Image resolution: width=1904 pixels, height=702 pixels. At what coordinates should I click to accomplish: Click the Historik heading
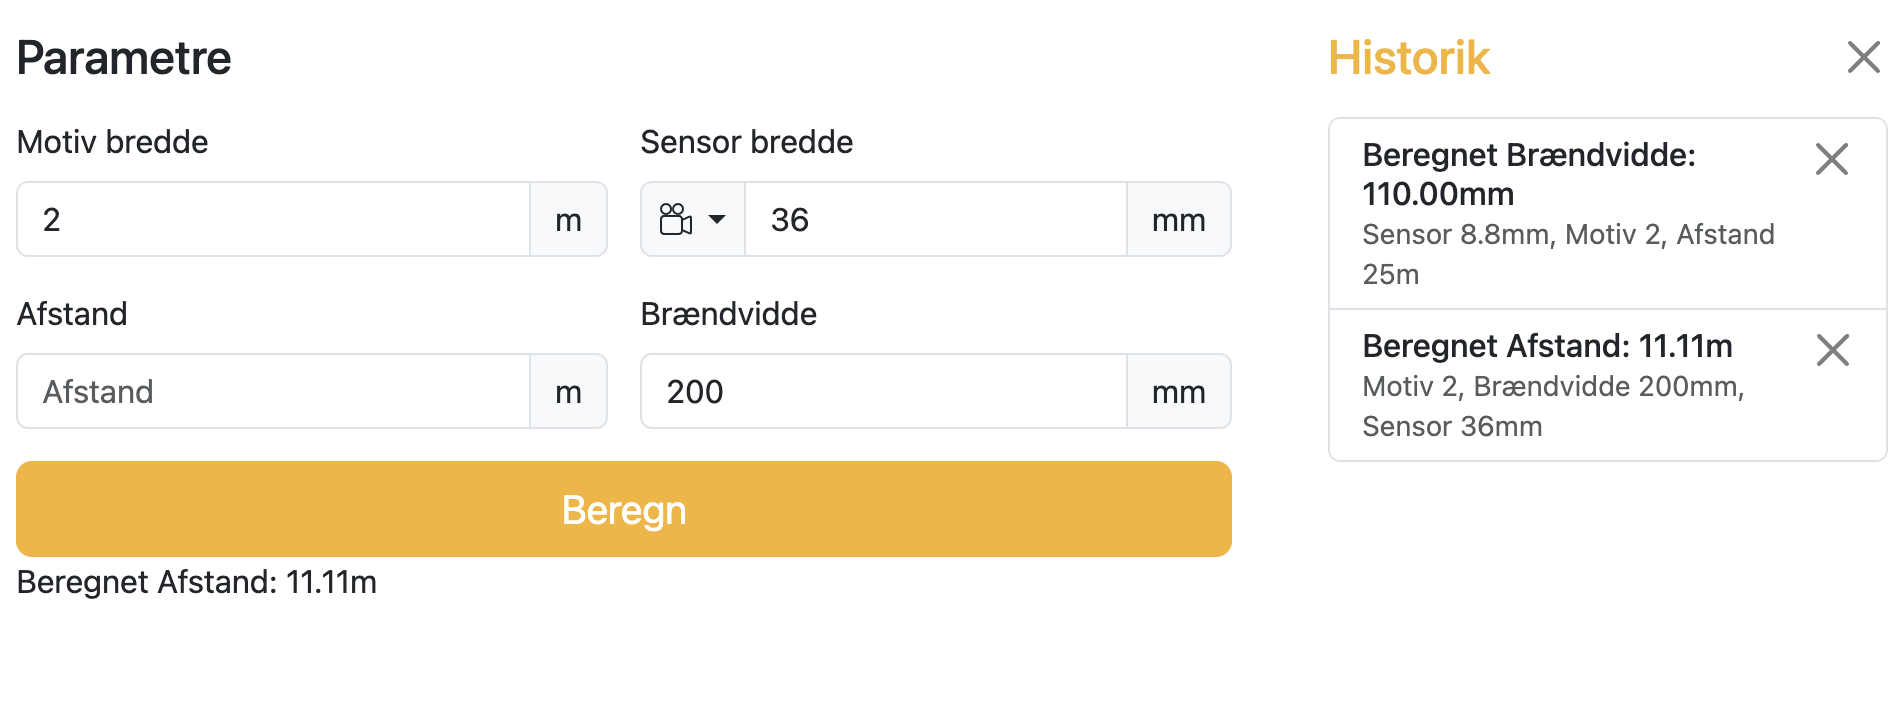tap(1408, 58)
